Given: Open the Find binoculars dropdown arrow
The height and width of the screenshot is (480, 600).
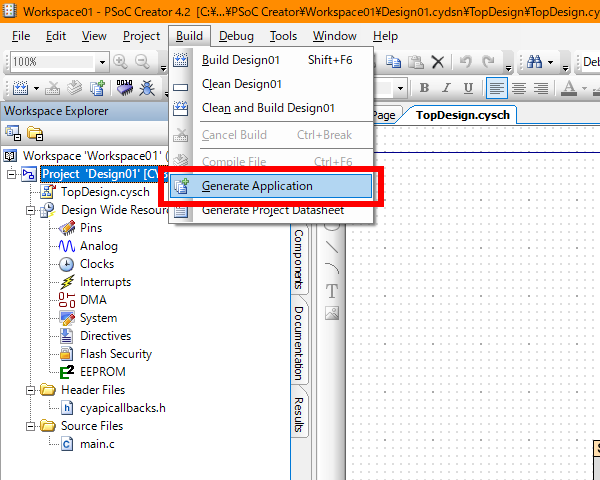Looking at the screenshot, I should (550, 62).
